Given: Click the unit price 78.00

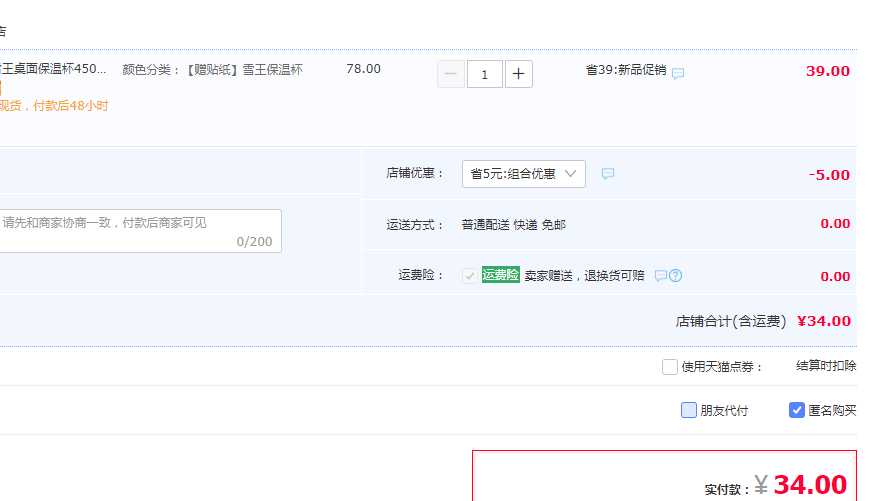Looking at the screenshot, I should 364,69.
